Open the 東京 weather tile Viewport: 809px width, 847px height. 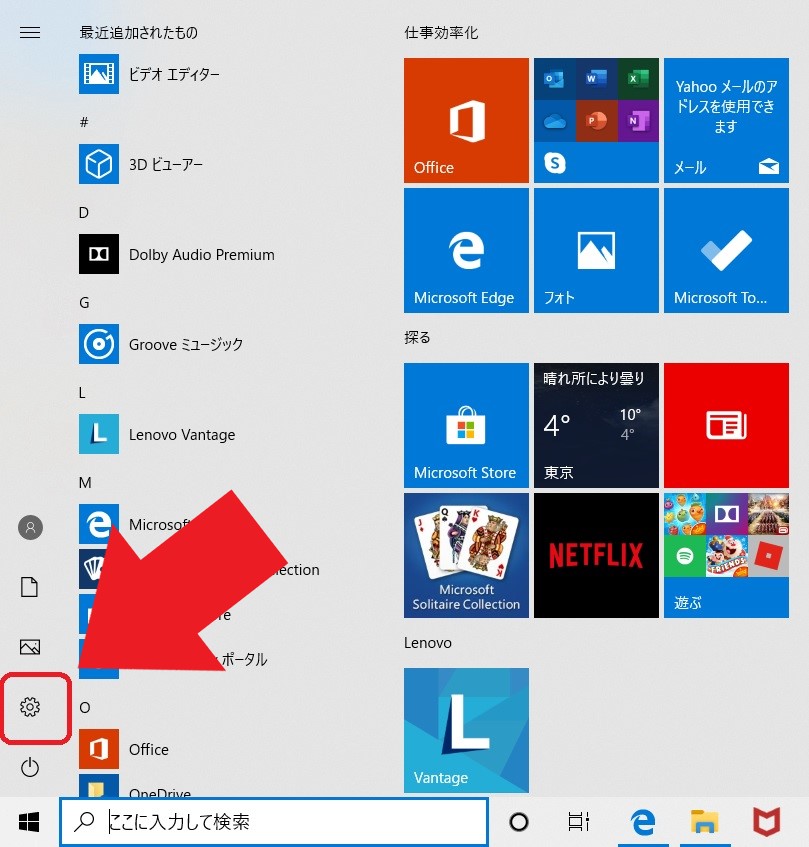click(596, 426)
